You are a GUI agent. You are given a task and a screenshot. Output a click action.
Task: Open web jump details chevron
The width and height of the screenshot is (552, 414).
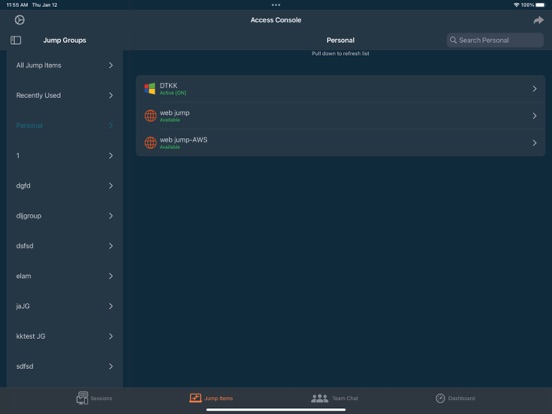pyautogui.click(x=534, y=116)
